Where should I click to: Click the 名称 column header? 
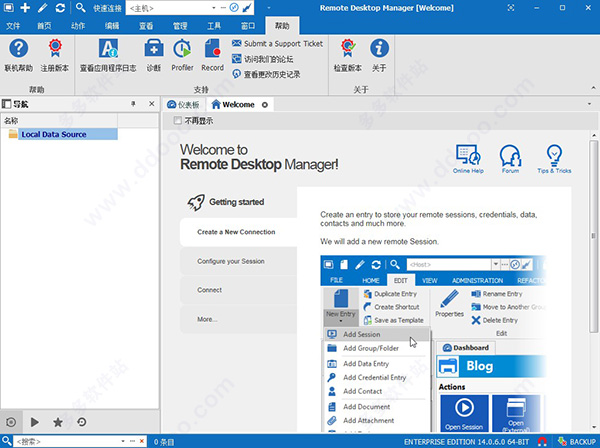59,121
